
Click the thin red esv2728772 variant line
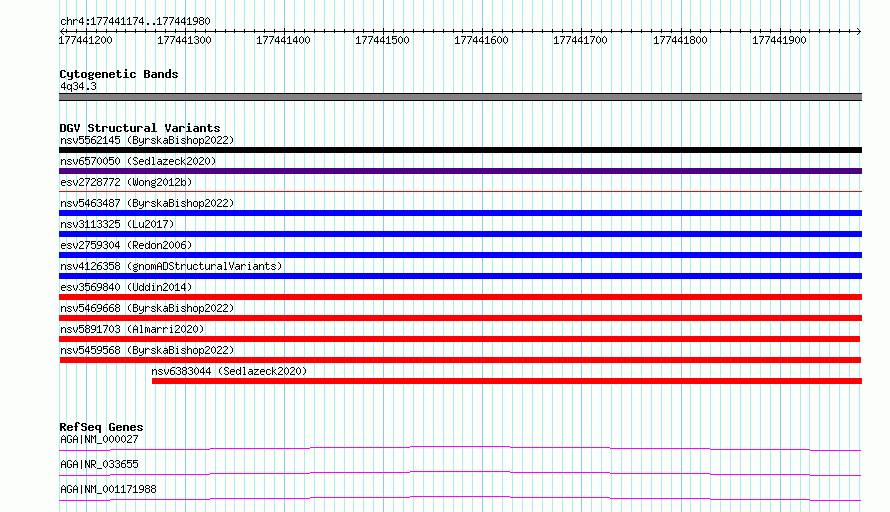(460, 191)
